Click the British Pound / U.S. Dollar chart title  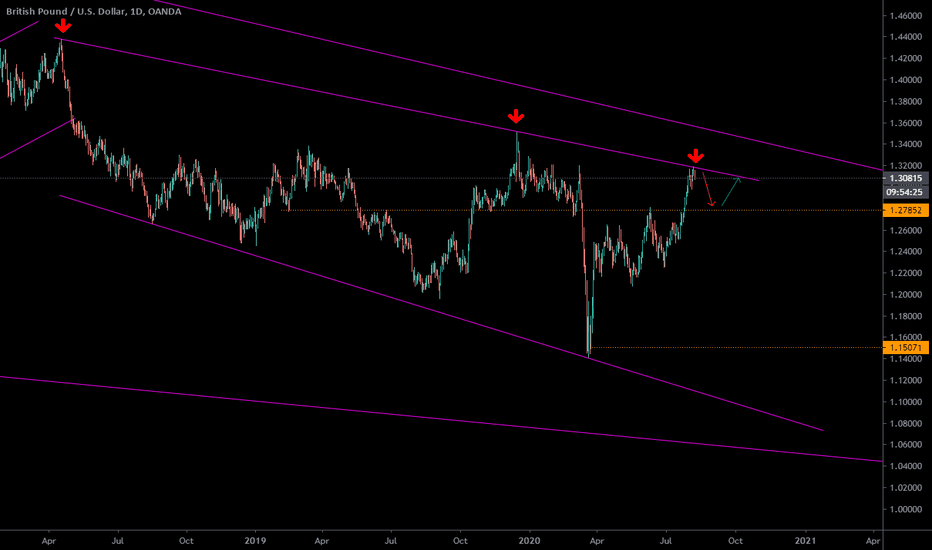click(x=93, y=11)
